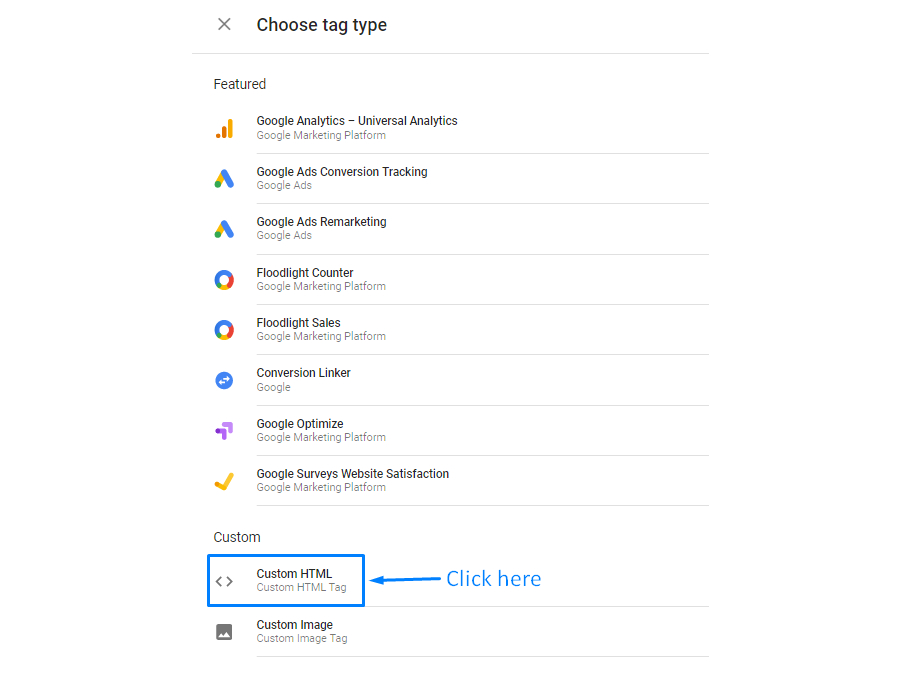
Task: Select Custom HTML tag type
Action: click(286, 580)
